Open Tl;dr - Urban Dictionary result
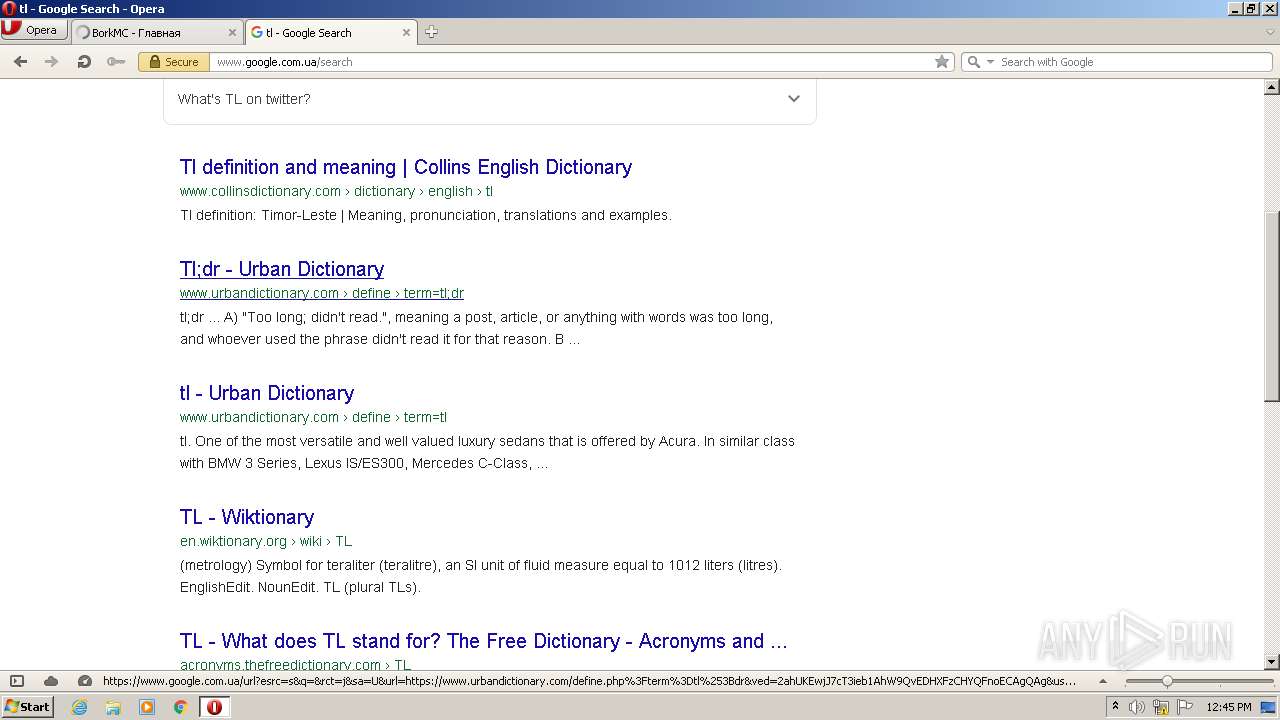Image resolution: width=1280 pixels, height=720 pixels. [282, 269]
